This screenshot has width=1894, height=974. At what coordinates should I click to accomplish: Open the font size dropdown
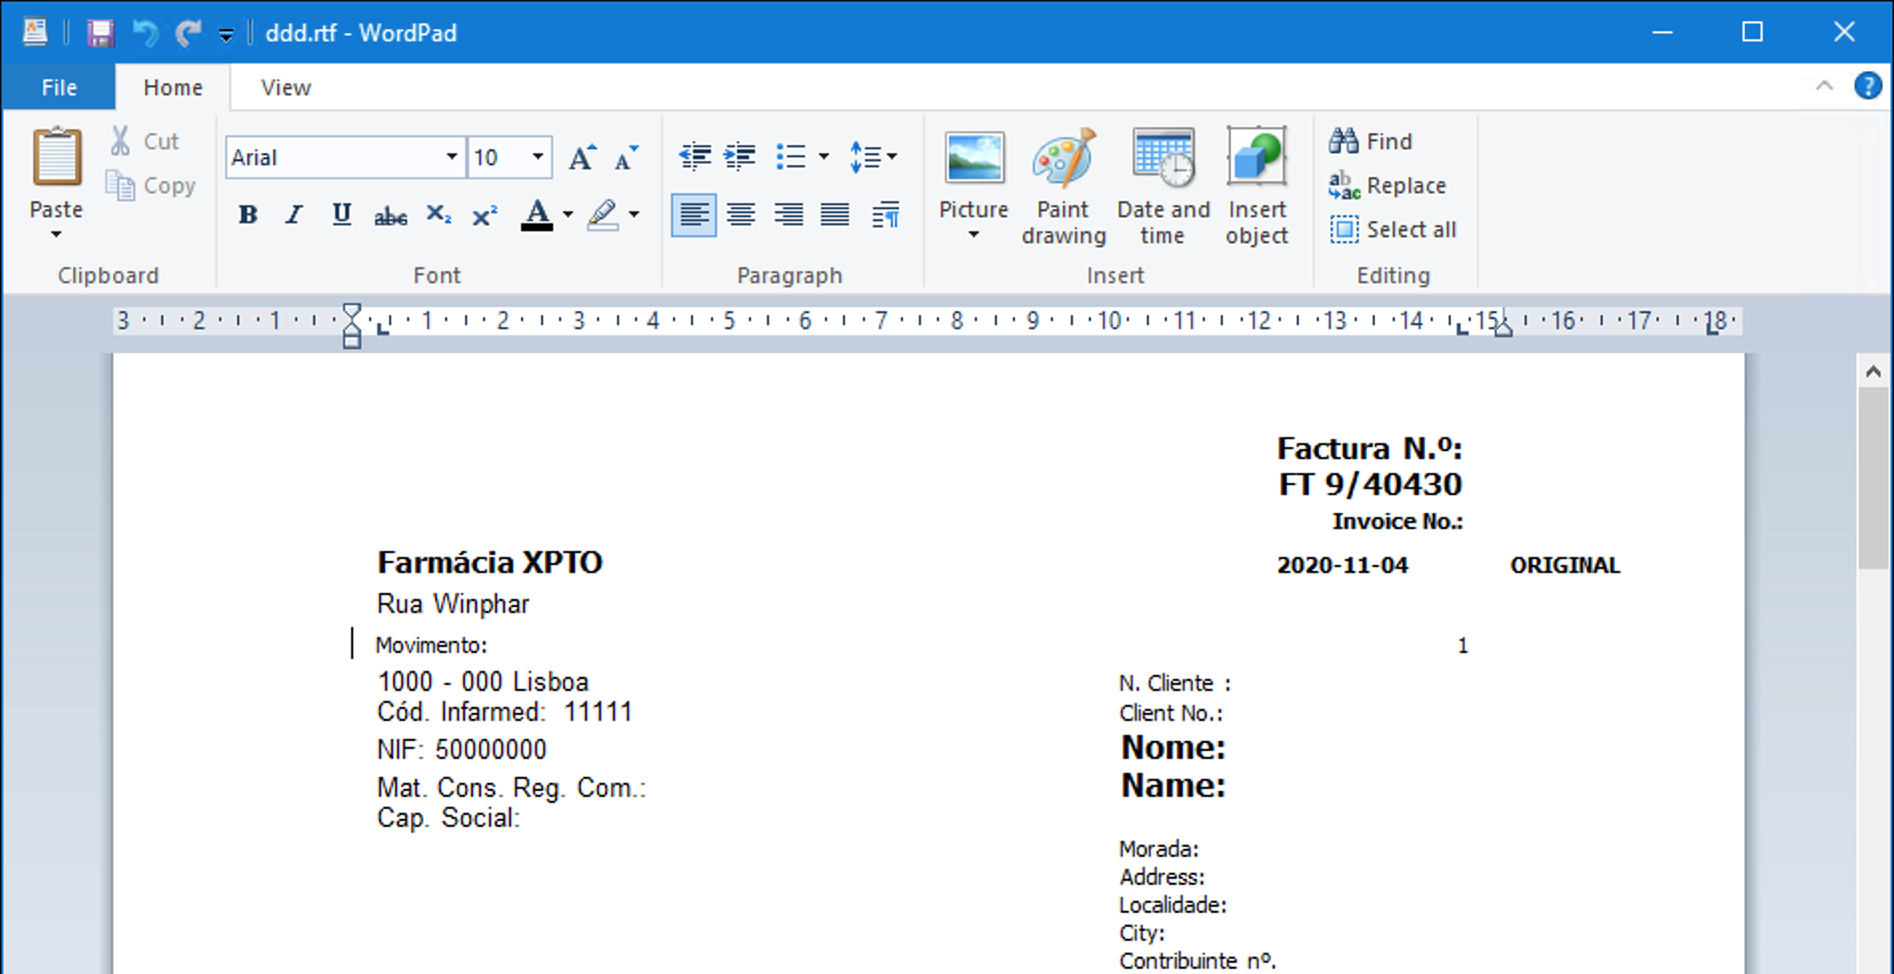click(537, 157)
